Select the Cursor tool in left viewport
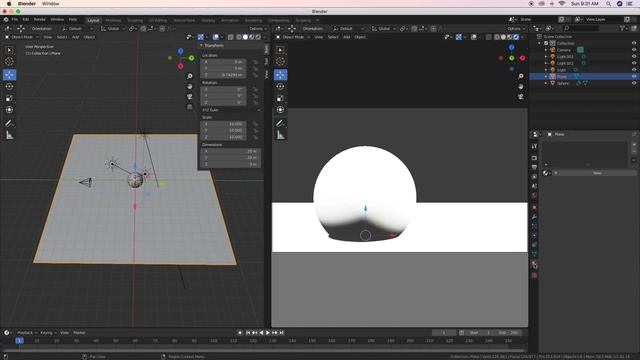Screen dimensions: 640x360 point(9,61)
